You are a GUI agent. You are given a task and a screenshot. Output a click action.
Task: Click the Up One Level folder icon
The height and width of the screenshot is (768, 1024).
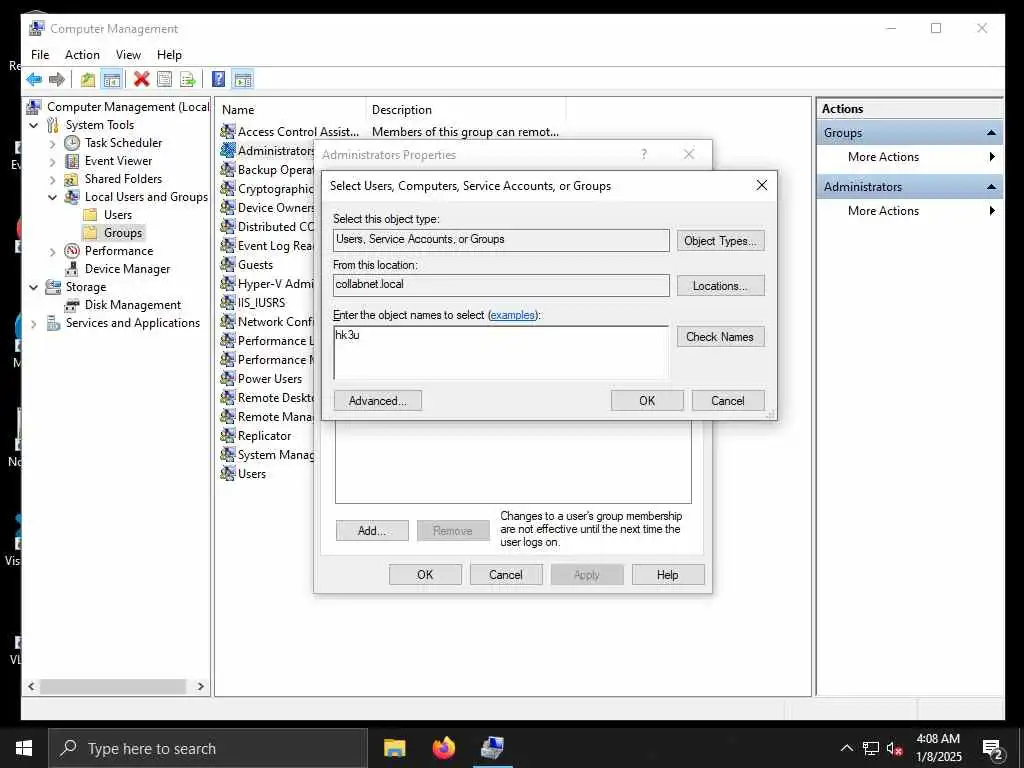(88, 80)
